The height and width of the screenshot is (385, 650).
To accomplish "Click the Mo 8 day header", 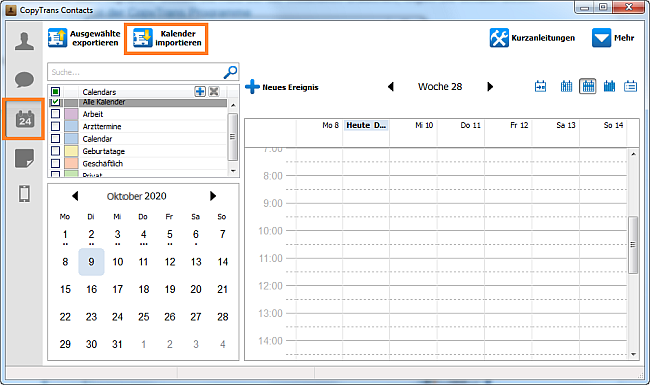I will coord(330,125).
